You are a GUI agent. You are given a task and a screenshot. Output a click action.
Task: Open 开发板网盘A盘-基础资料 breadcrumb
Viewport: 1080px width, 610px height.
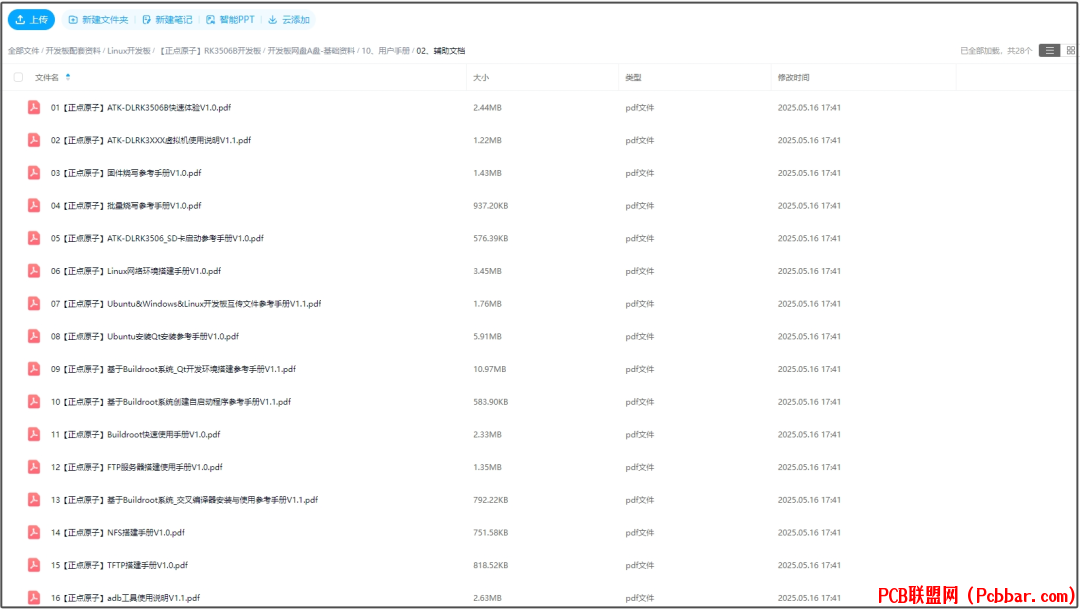click(x=311, y=51)
